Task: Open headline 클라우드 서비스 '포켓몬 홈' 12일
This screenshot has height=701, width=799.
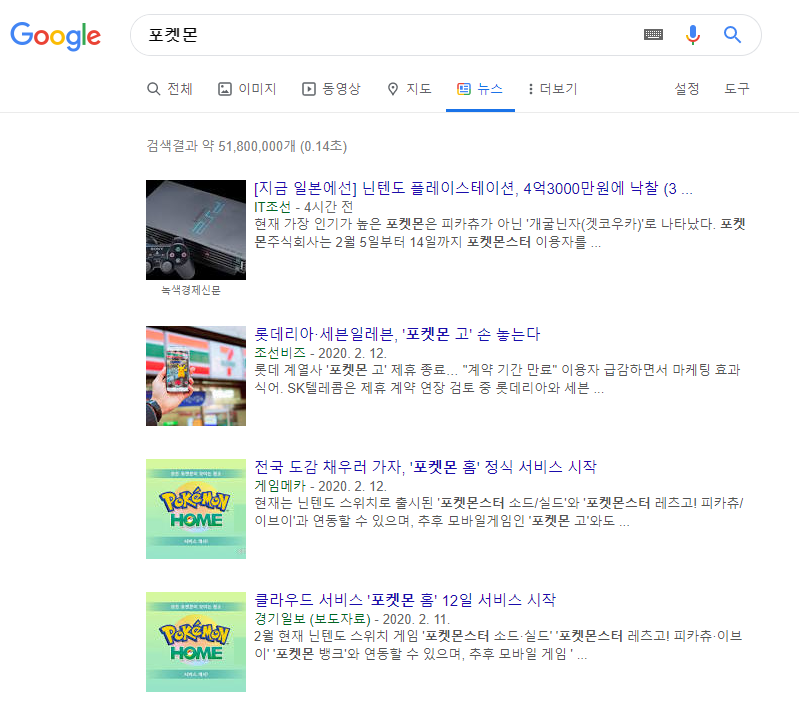Action: 405,600
